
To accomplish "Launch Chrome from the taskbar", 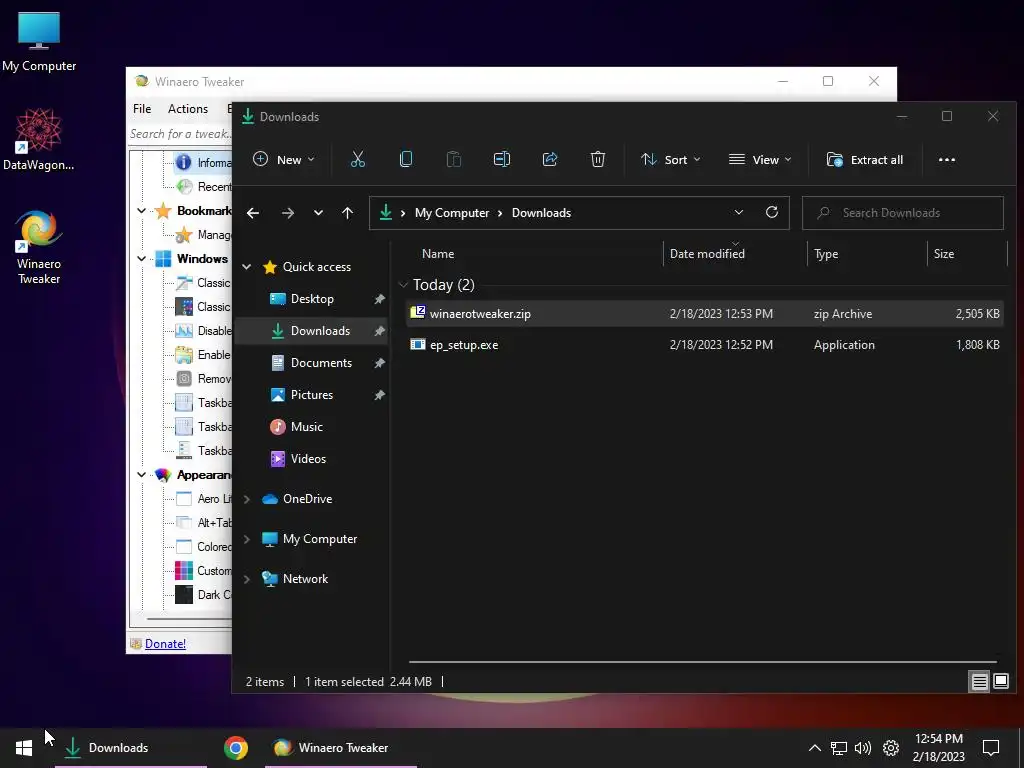I will point(236,748).
